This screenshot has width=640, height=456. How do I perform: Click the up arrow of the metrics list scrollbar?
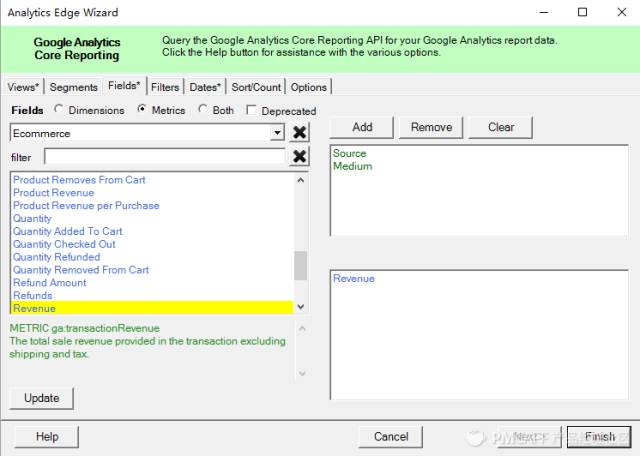[301, 180]
